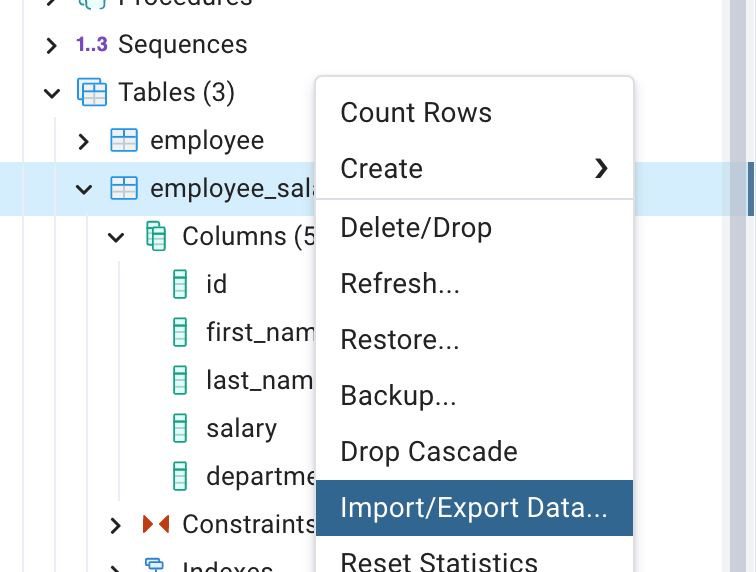Select Import/Export Data... menu option
The height and width of the screenshot is (572, 756).
(474, 508)
